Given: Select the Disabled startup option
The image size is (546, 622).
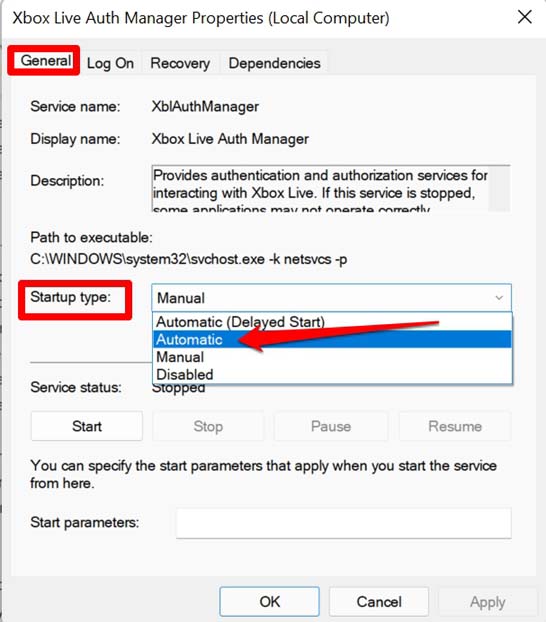Looking at the screenshot, I should pyautogui.click(x=333, y=374).
